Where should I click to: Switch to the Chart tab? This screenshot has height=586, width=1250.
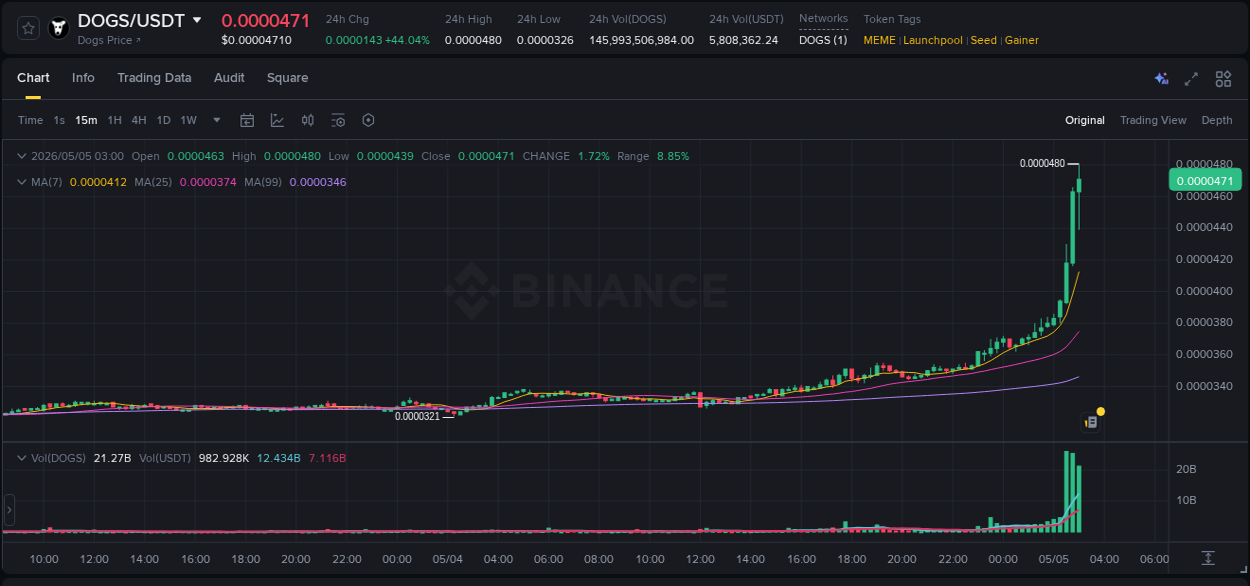[33, 78]
